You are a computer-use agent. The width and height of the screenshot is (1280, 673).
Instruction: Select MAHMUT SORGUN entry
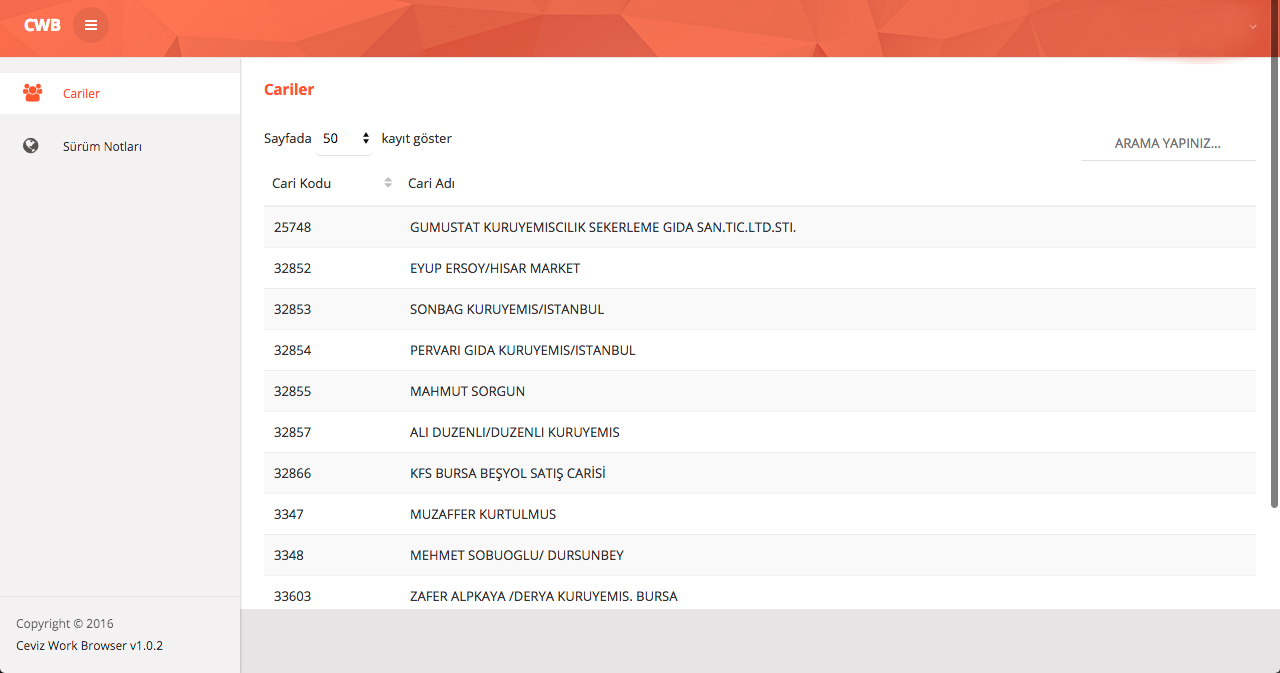(x=467, y=391)
